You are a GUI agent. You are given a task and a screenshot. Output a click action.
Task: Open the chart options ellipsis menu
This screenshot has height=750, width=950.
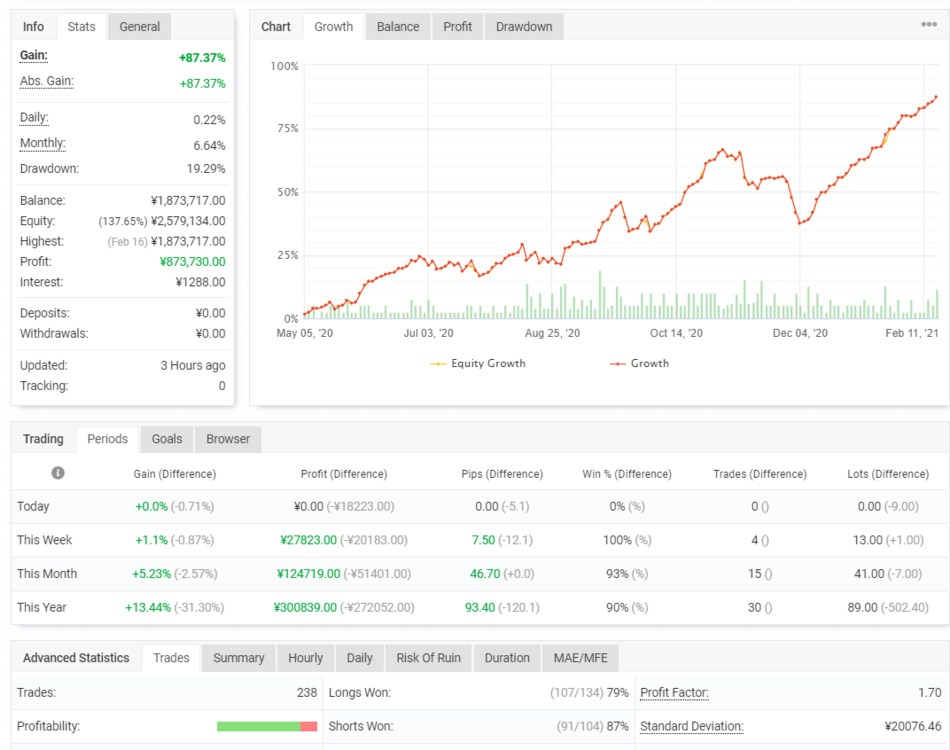[929, 24]
